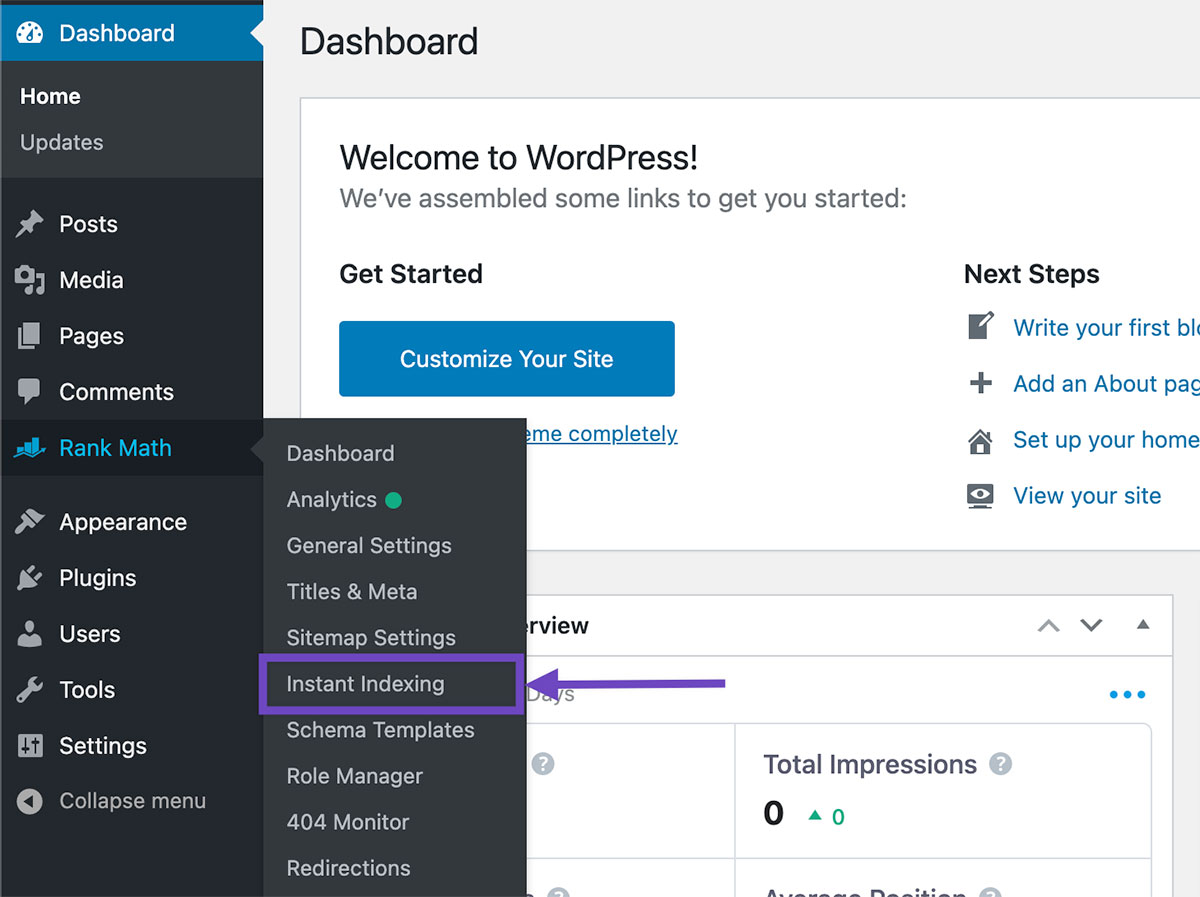The width and height of the screenshot is (1200, 897).
Task: Choose Analytics in Rank Math submenu
Action: (331, 499)
